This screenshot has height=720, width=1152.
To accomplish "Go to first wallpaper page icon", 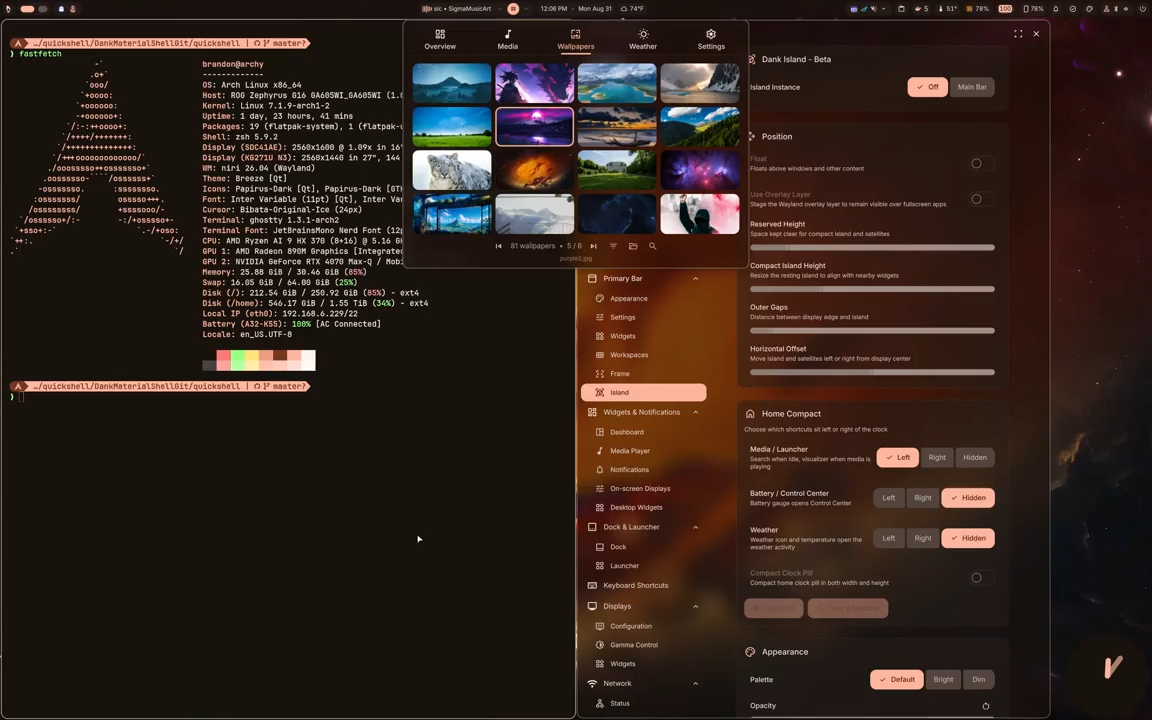I will tap(498, 246).
